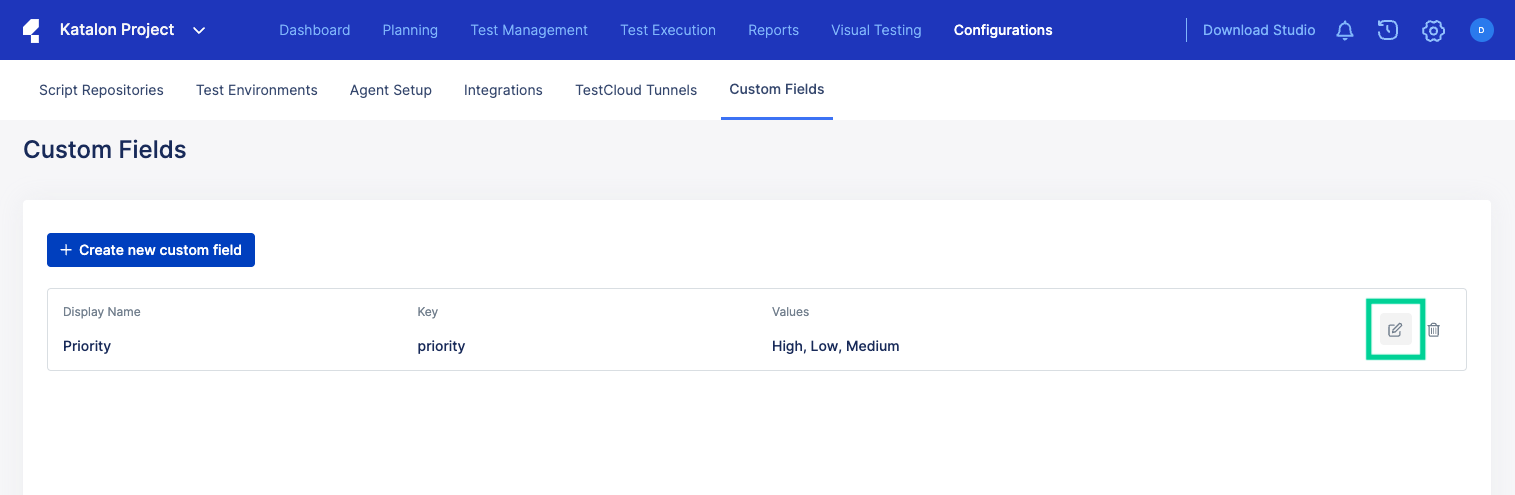
Task: Expand the Katalon Project dropdown
Action: tap(199, 30)
